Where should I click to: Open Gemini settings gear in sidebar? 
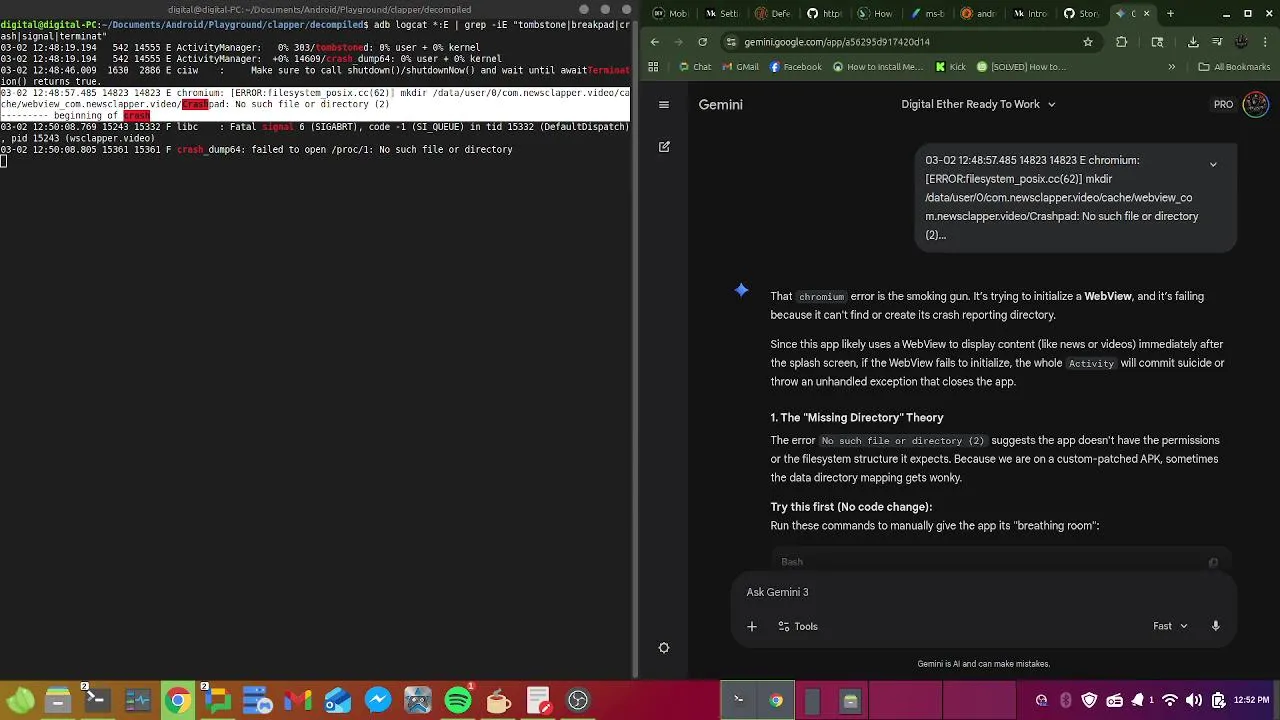pos(664,648)
